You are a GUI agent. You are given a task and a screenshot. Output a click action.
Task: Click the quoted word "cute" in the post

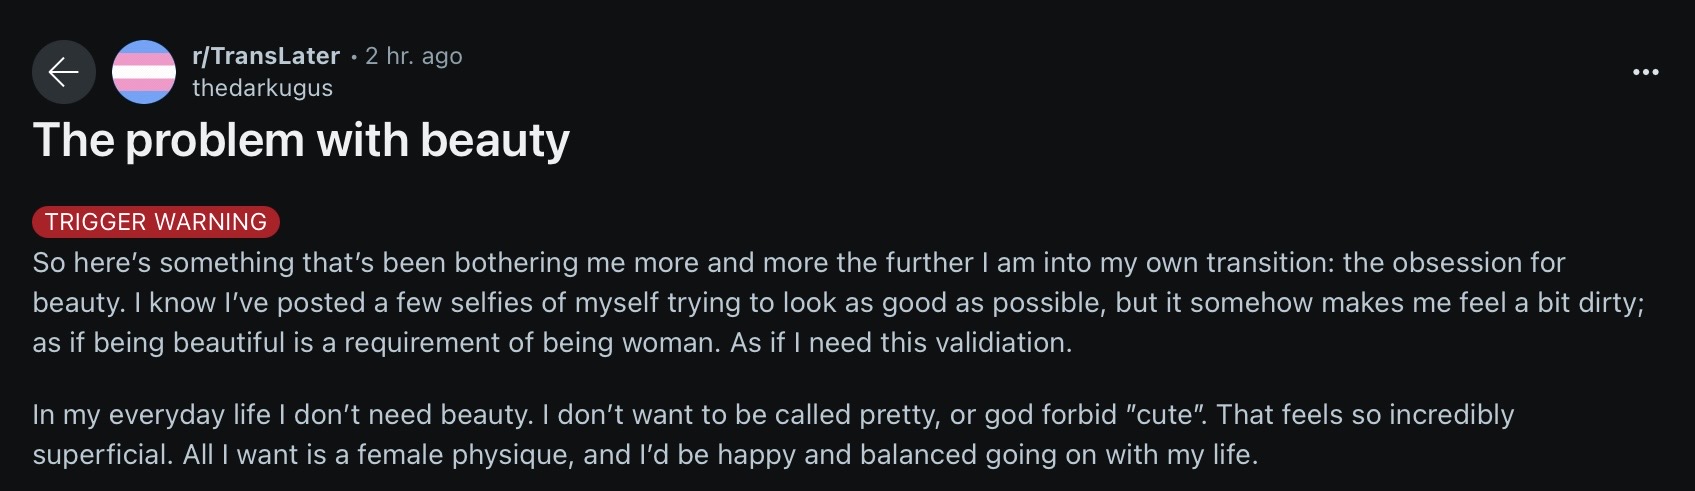[1166, 414]
